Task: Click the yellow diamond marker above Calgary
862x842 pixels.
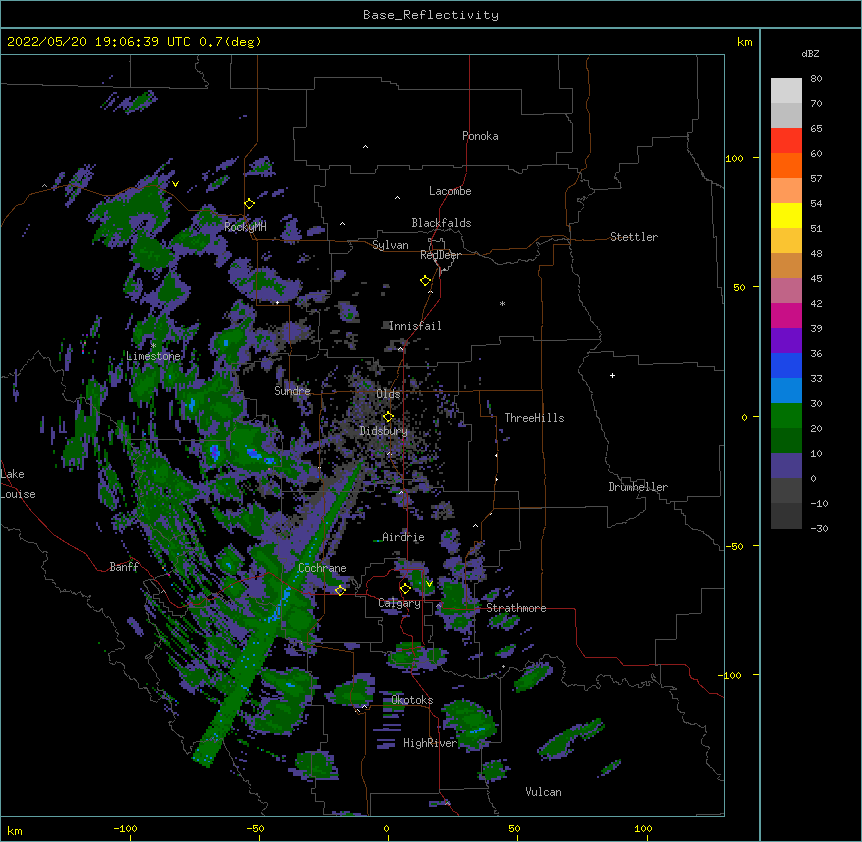Action: 405,589
